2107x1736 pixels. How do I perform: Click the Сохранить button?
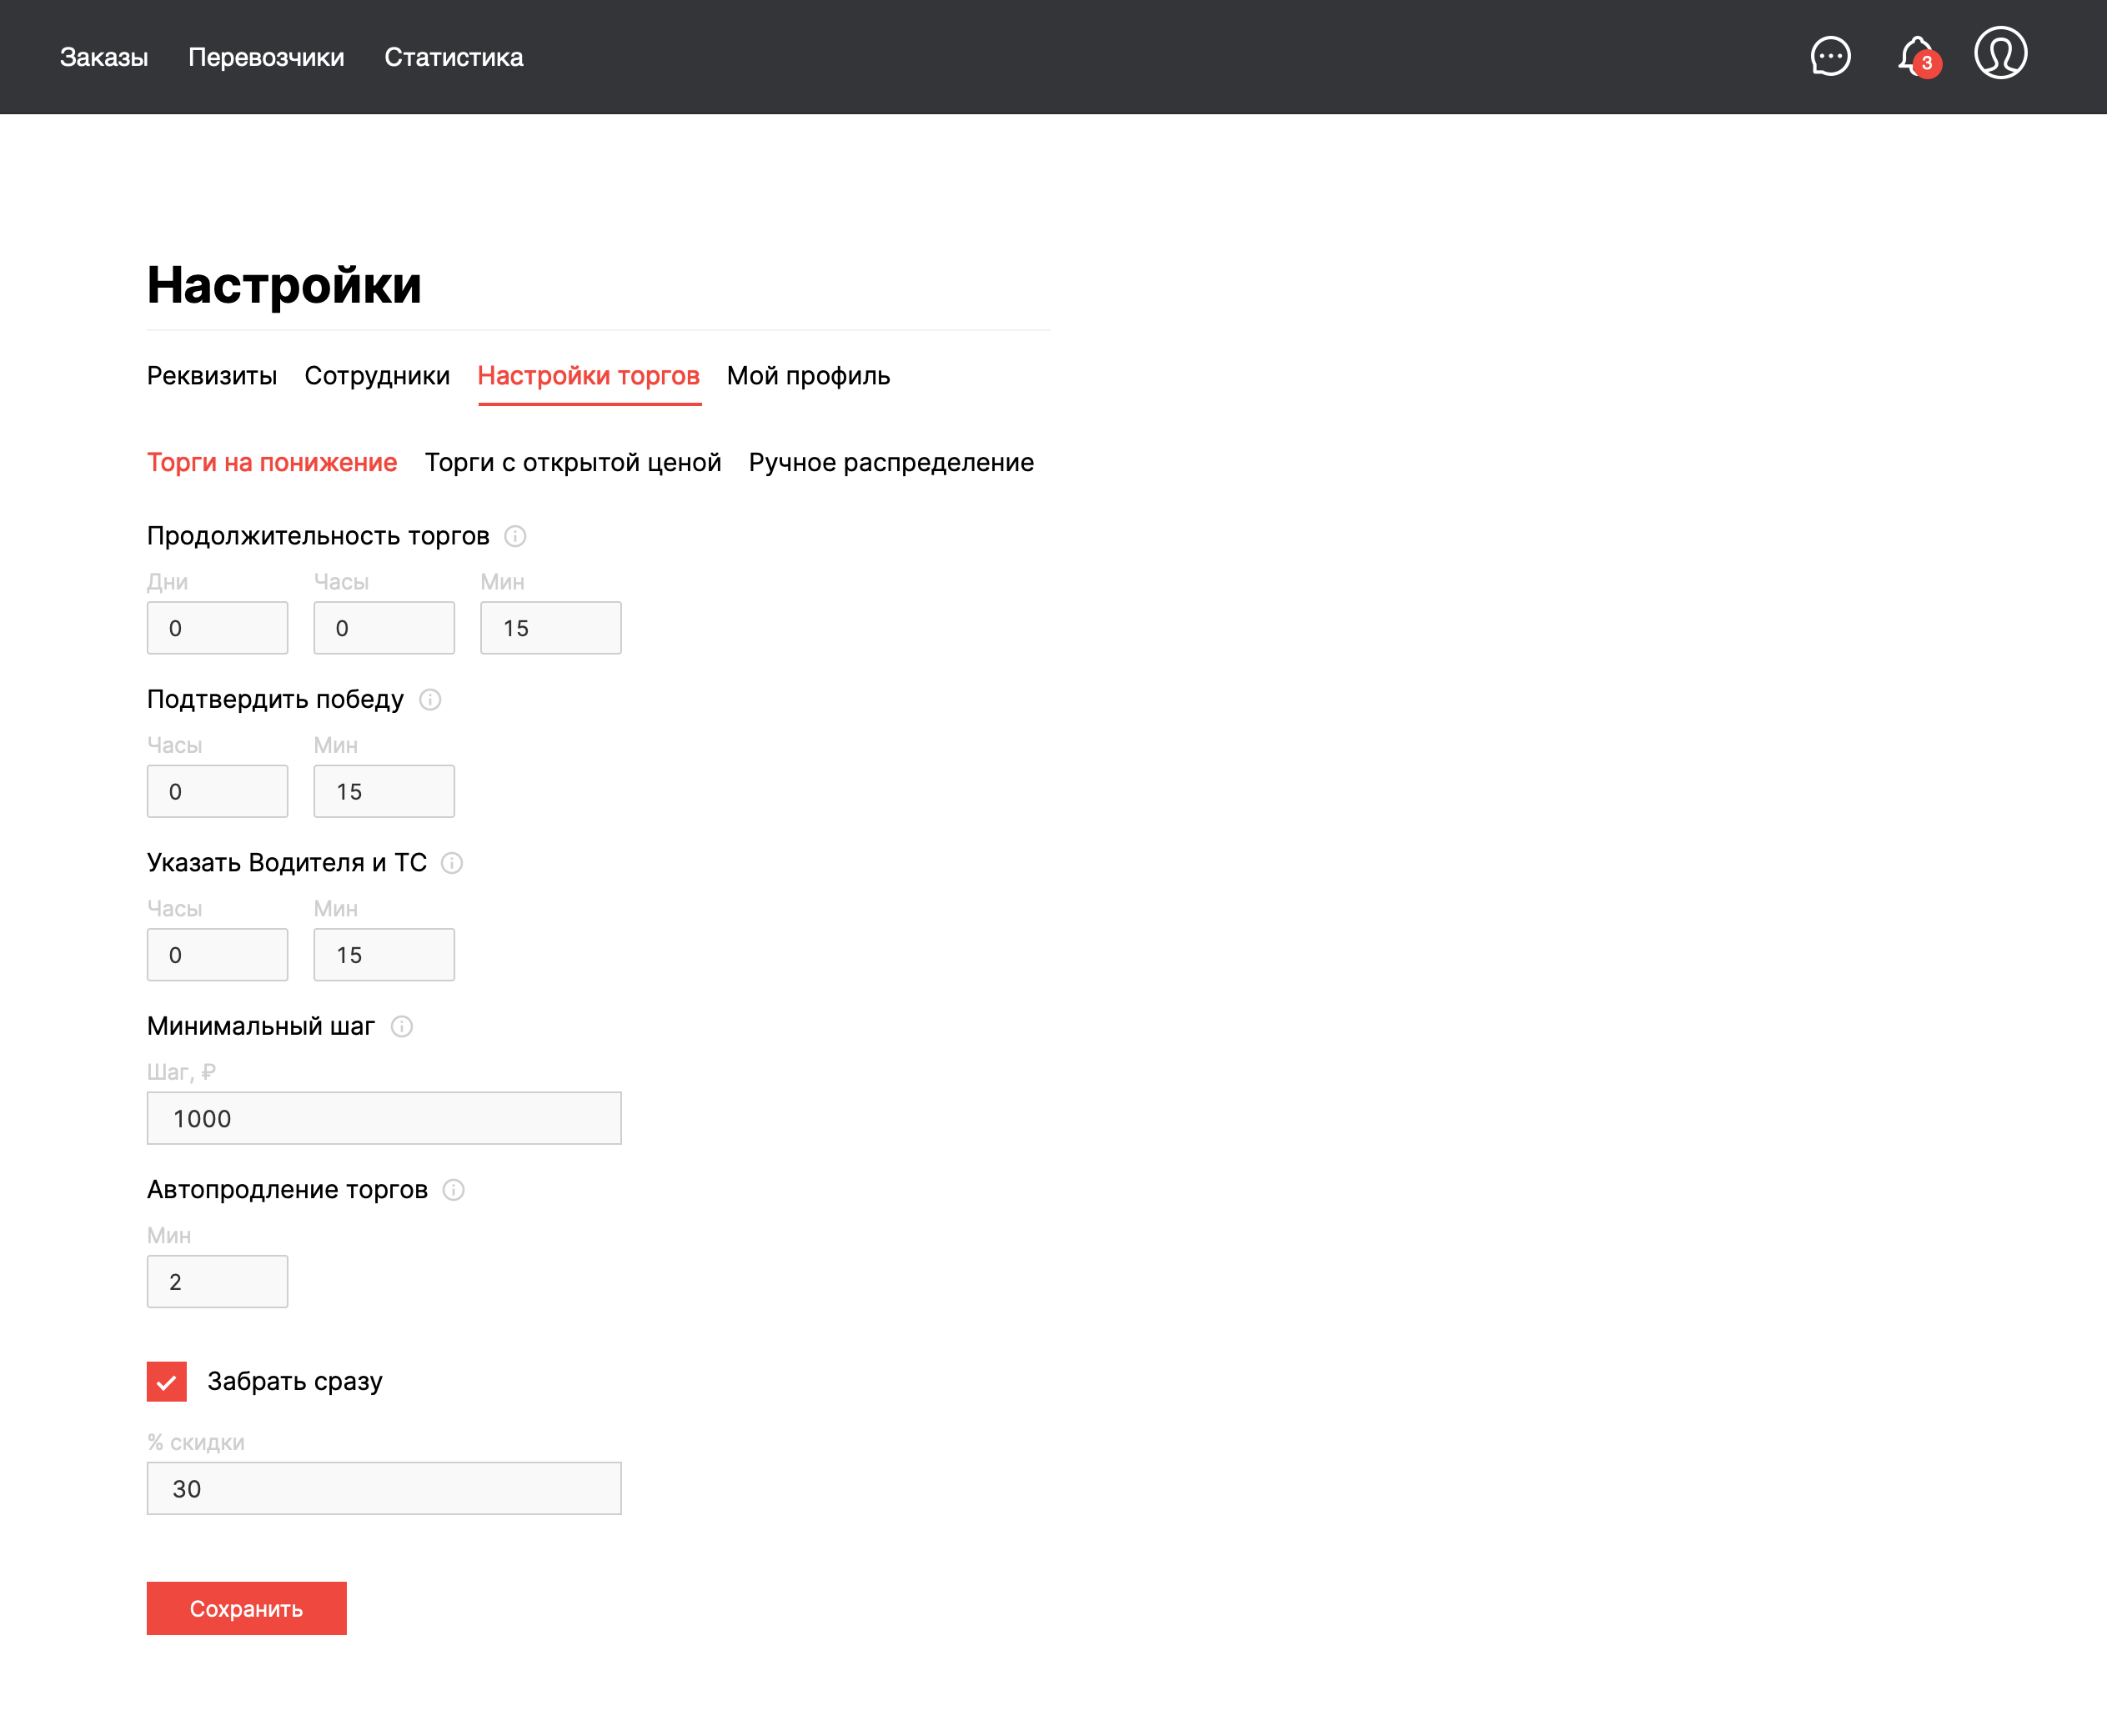246,1608
